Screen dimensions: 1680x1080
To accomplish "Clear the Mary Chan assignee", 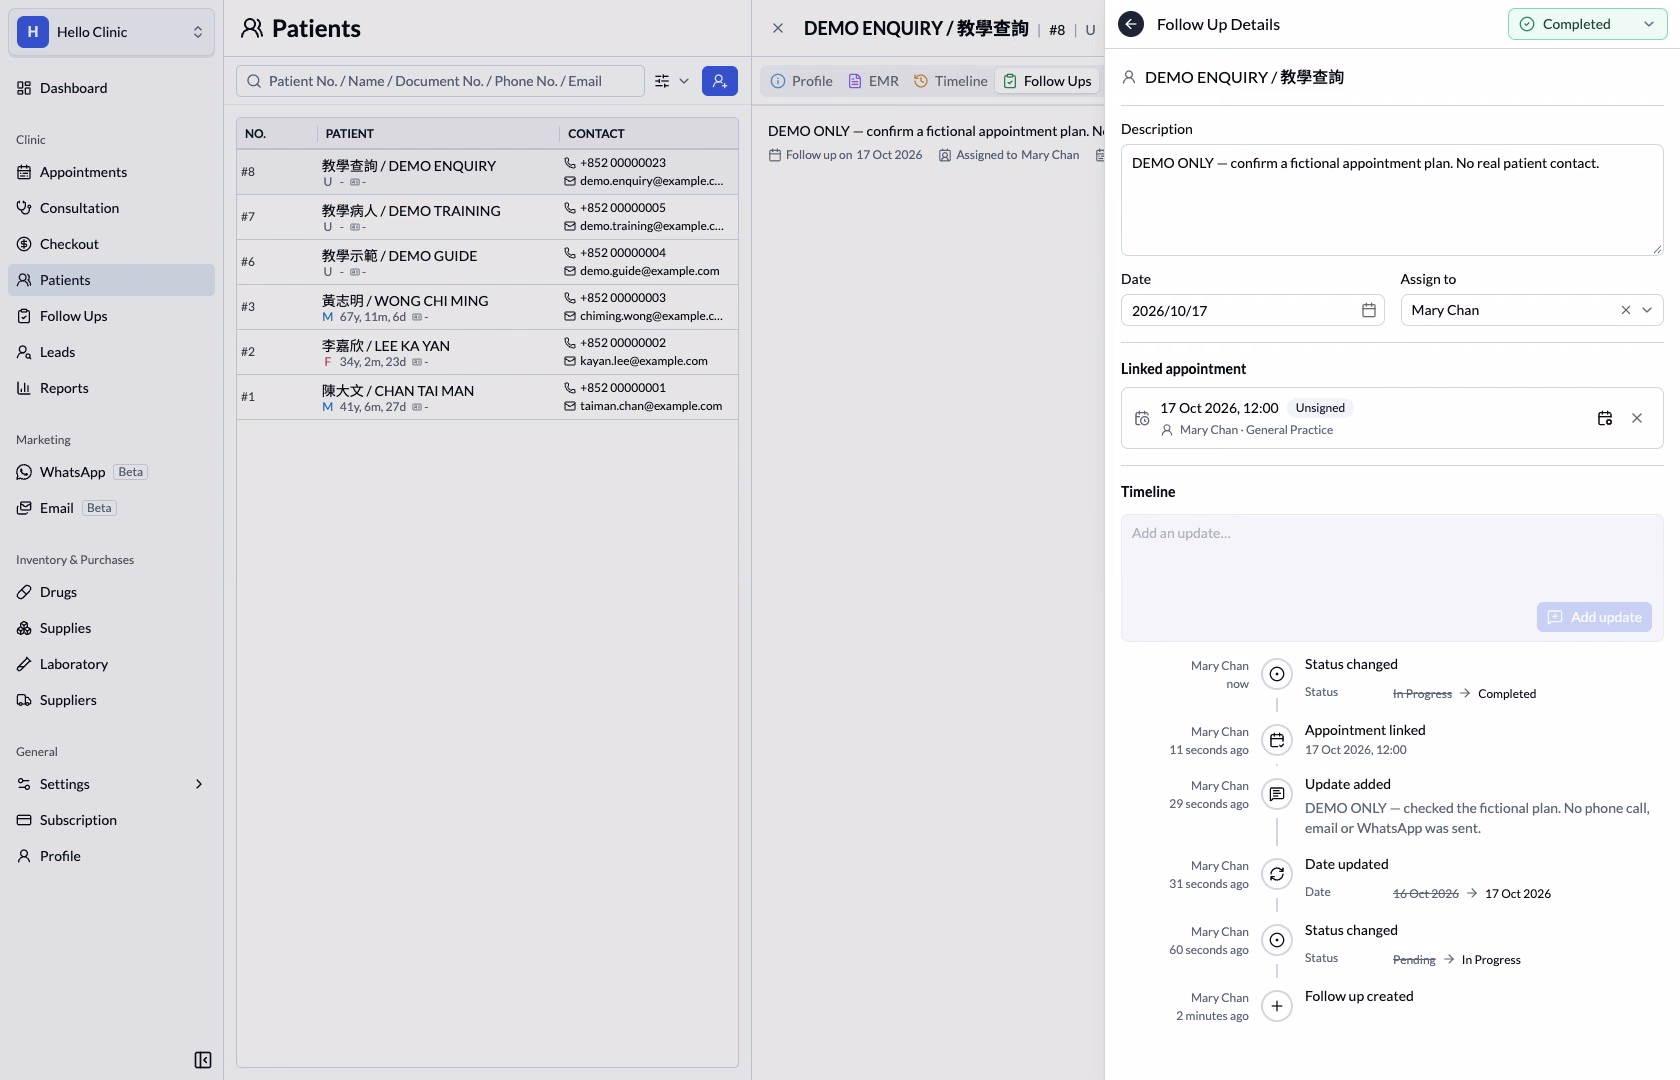I will tap(1626, 311).
